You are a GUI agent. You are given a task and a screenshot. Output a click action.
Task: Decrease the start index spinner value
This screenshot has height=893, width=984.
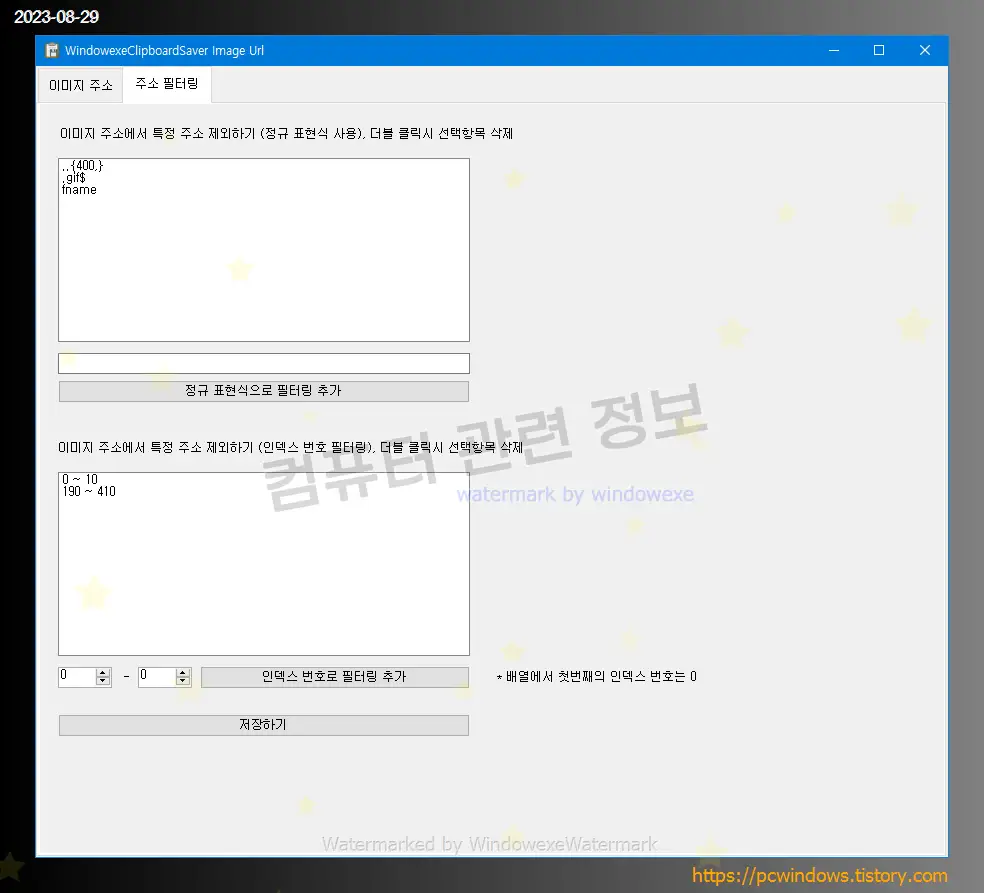click(x=103, y=681)
